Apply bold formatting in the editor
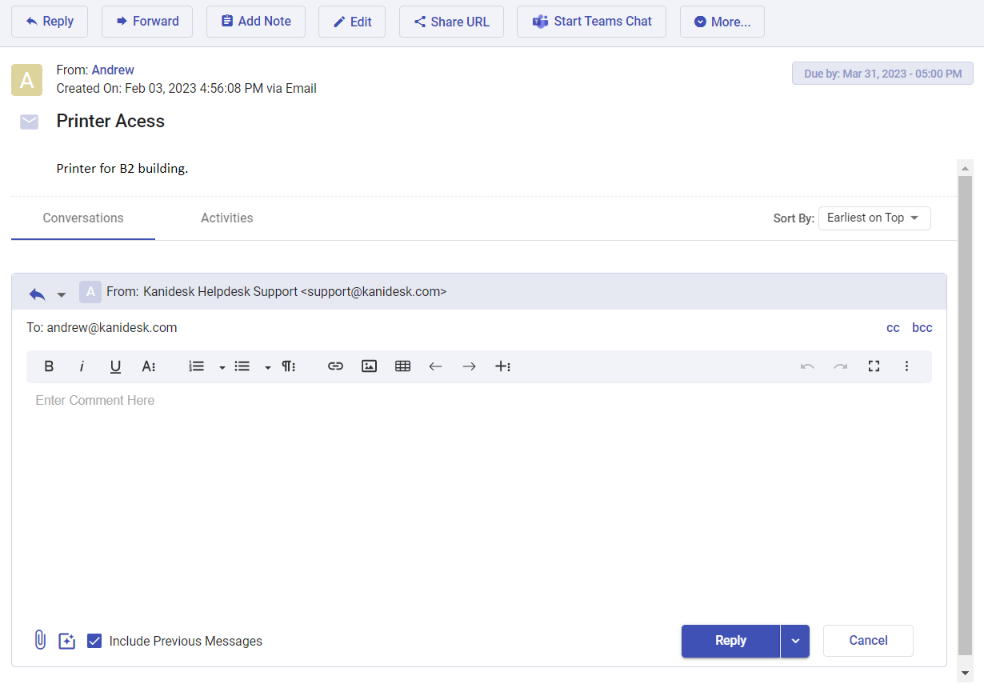 pyautogui.click(x=49, y=367)
